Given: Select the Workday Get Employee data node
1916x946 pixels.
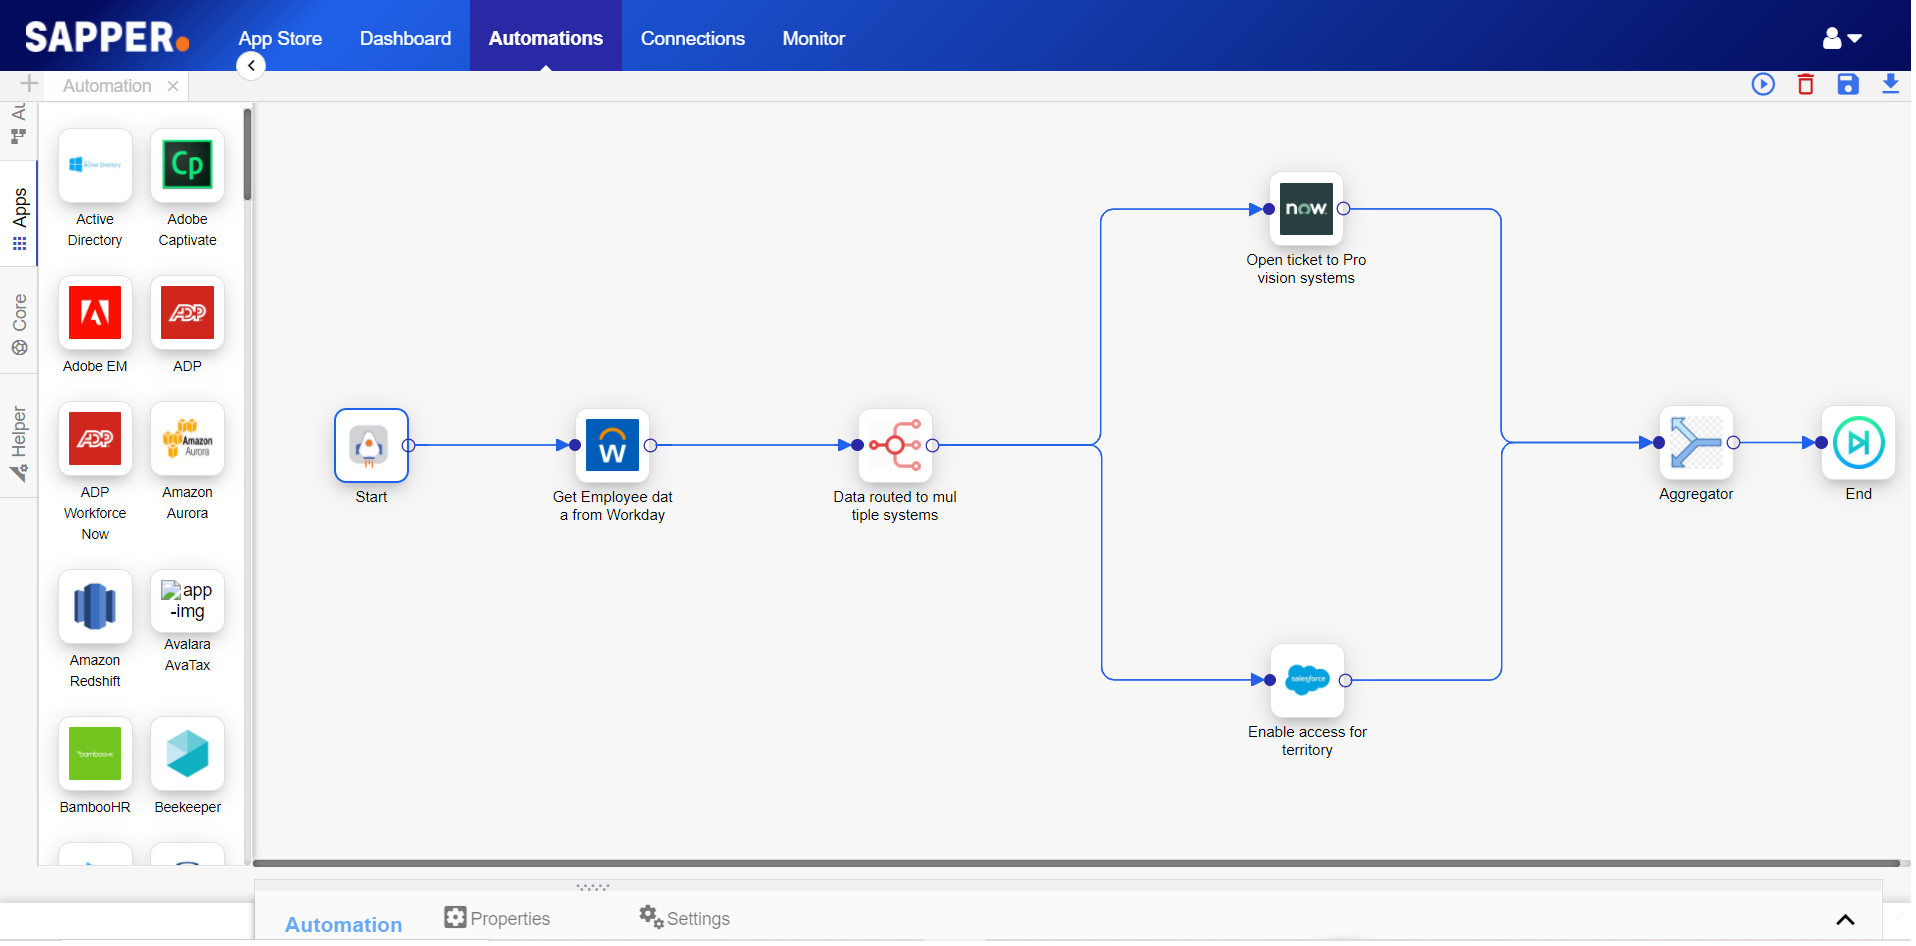Looking at the screenshot, I should tap(612, 445).
